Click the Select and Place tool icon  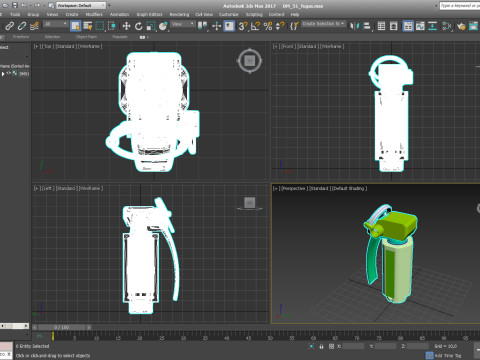click(x=163, y=26)
